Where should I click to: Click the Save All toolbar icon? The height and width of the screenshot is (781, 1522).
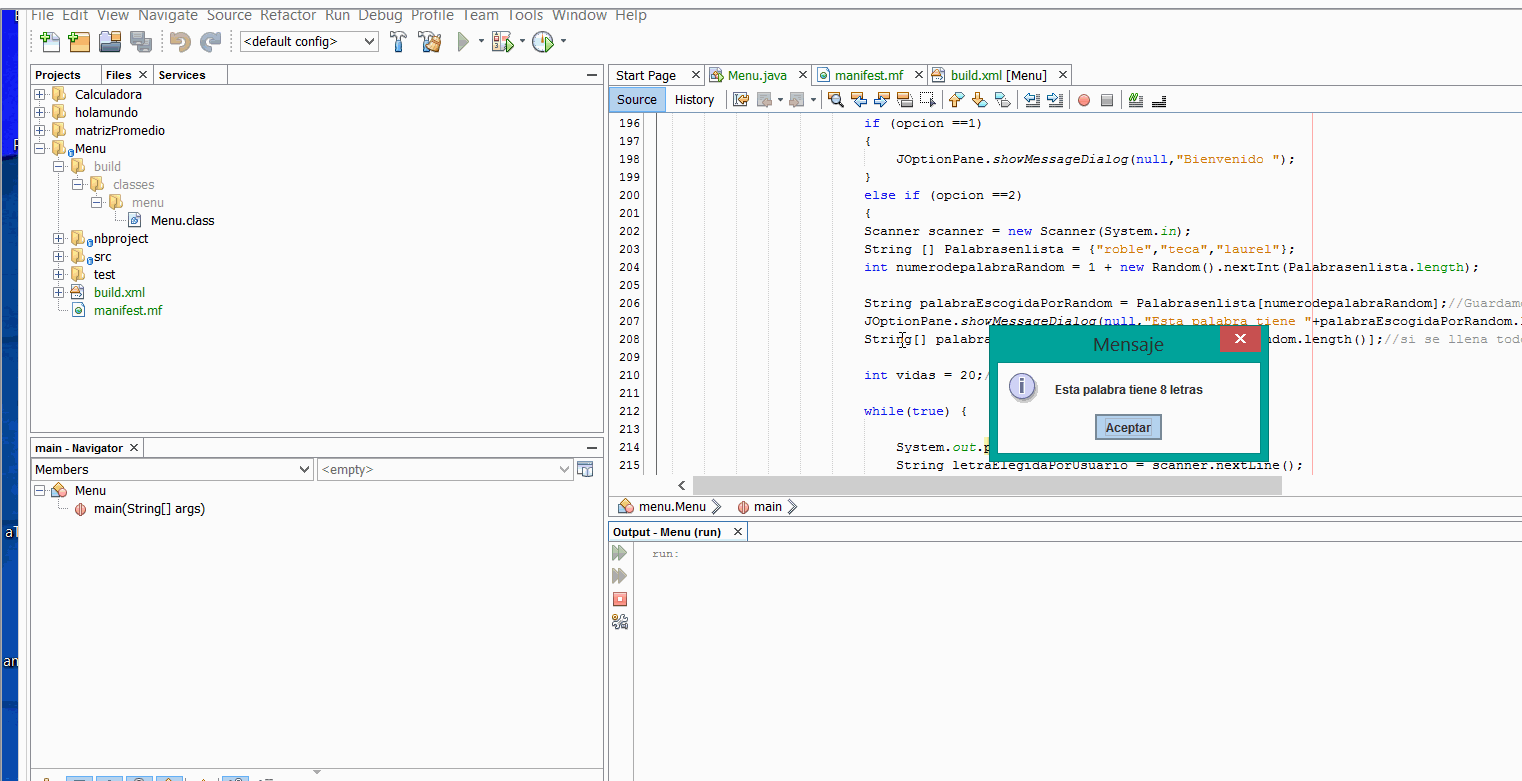[141, 42]
